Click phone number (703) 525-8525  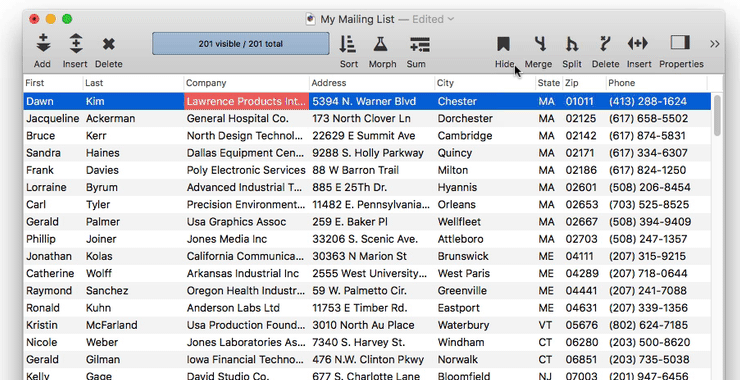pyautogui.click(x=649, y=205)
